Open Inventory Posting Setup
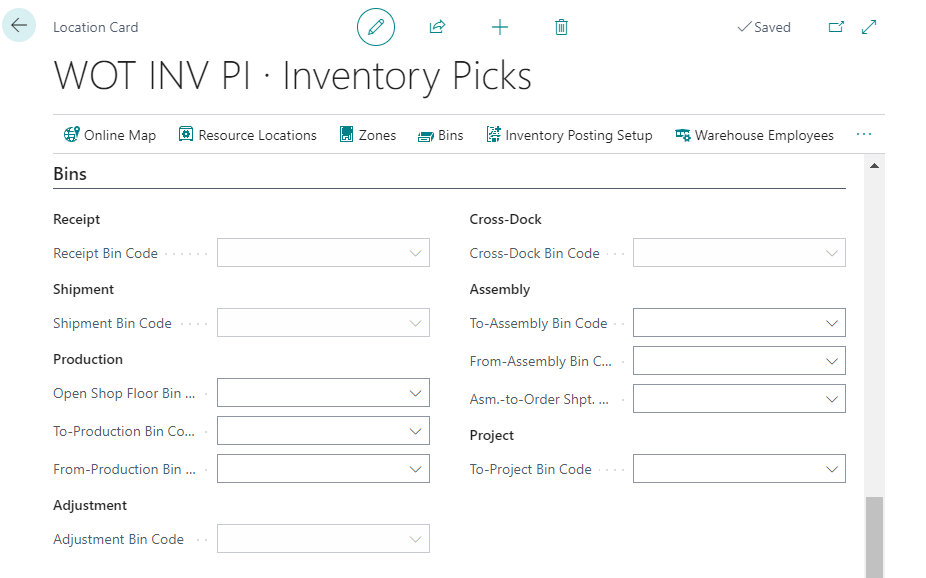This screenshot has width=926, height=578. point(569,135)
